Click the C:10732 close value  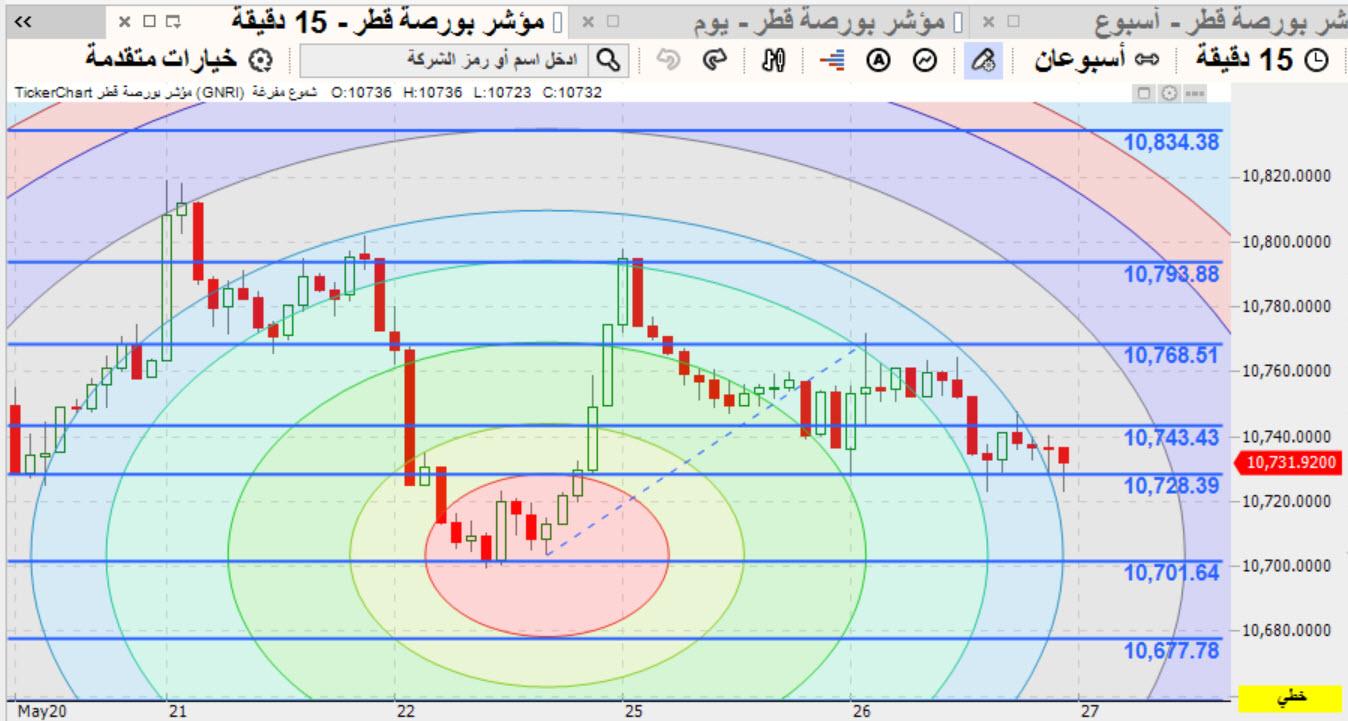(x=572, y=93)
